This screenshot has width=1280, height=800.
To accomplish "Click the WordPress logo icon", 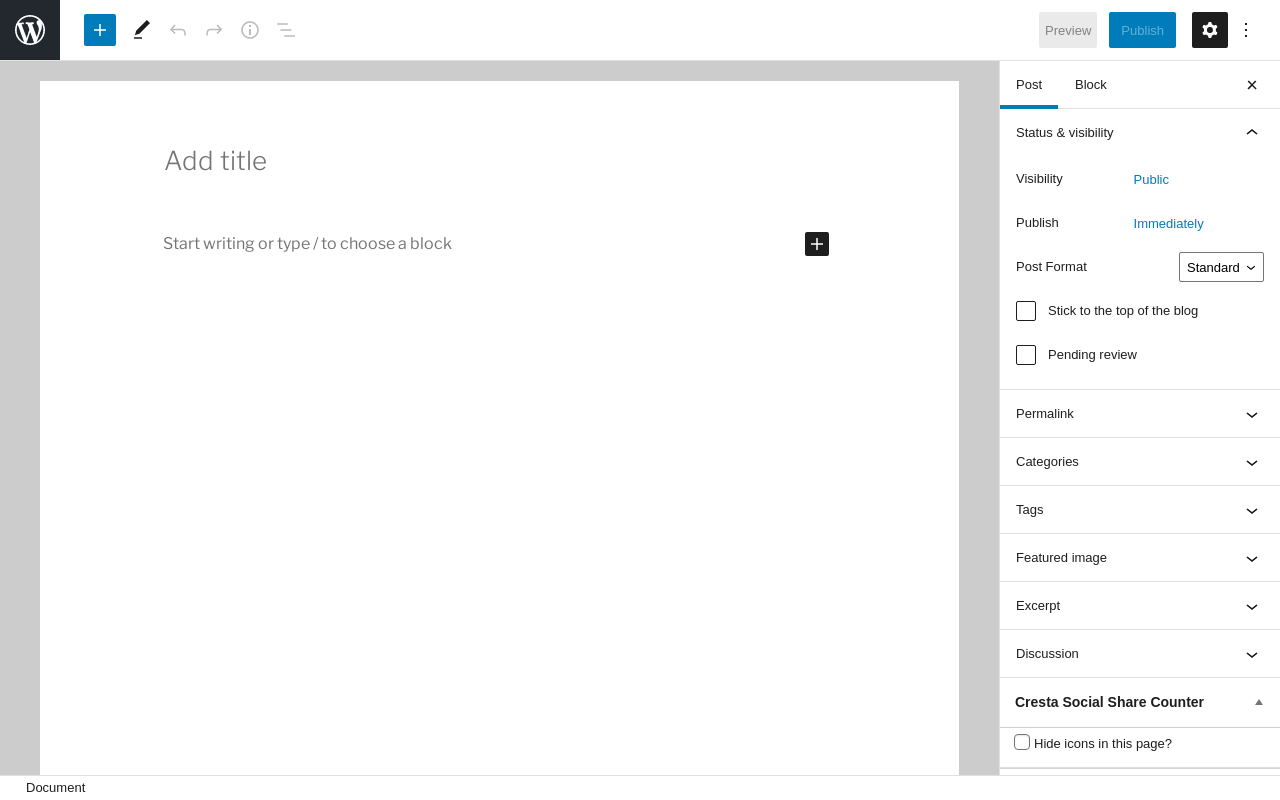I will pos(30,30).
